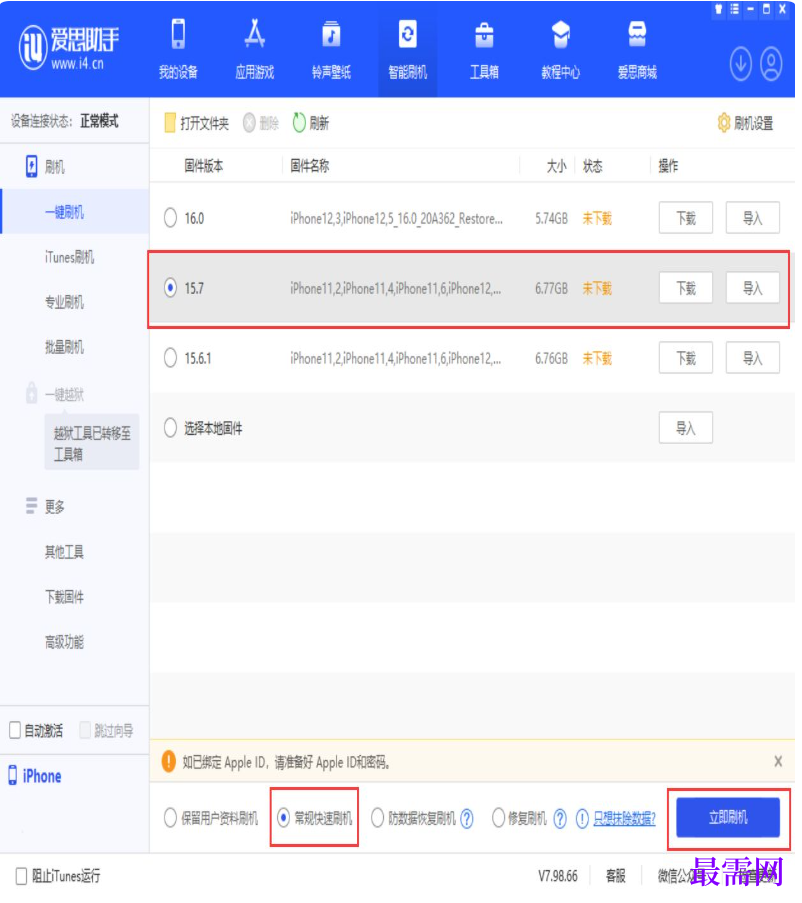Click version V7.98.66 text
Viewport: 802px width, 903px height.
click(x=558, y=877)
